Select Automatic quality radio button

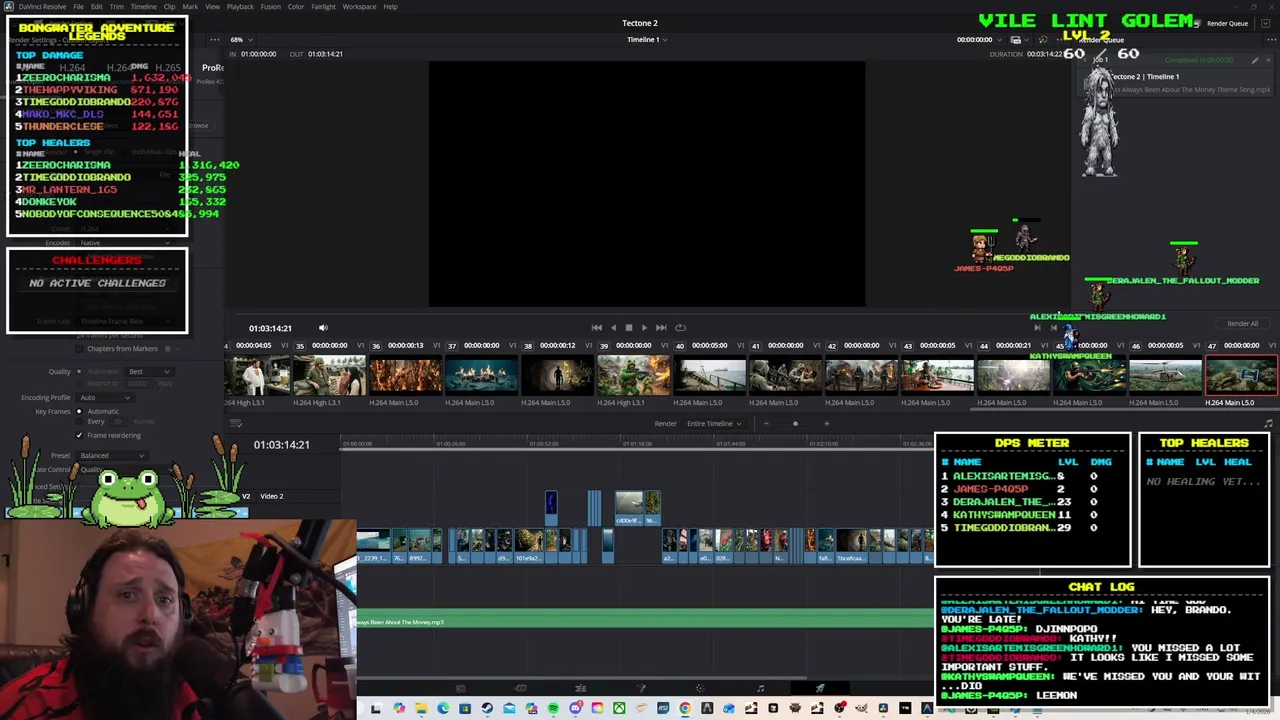coord(80,372)
